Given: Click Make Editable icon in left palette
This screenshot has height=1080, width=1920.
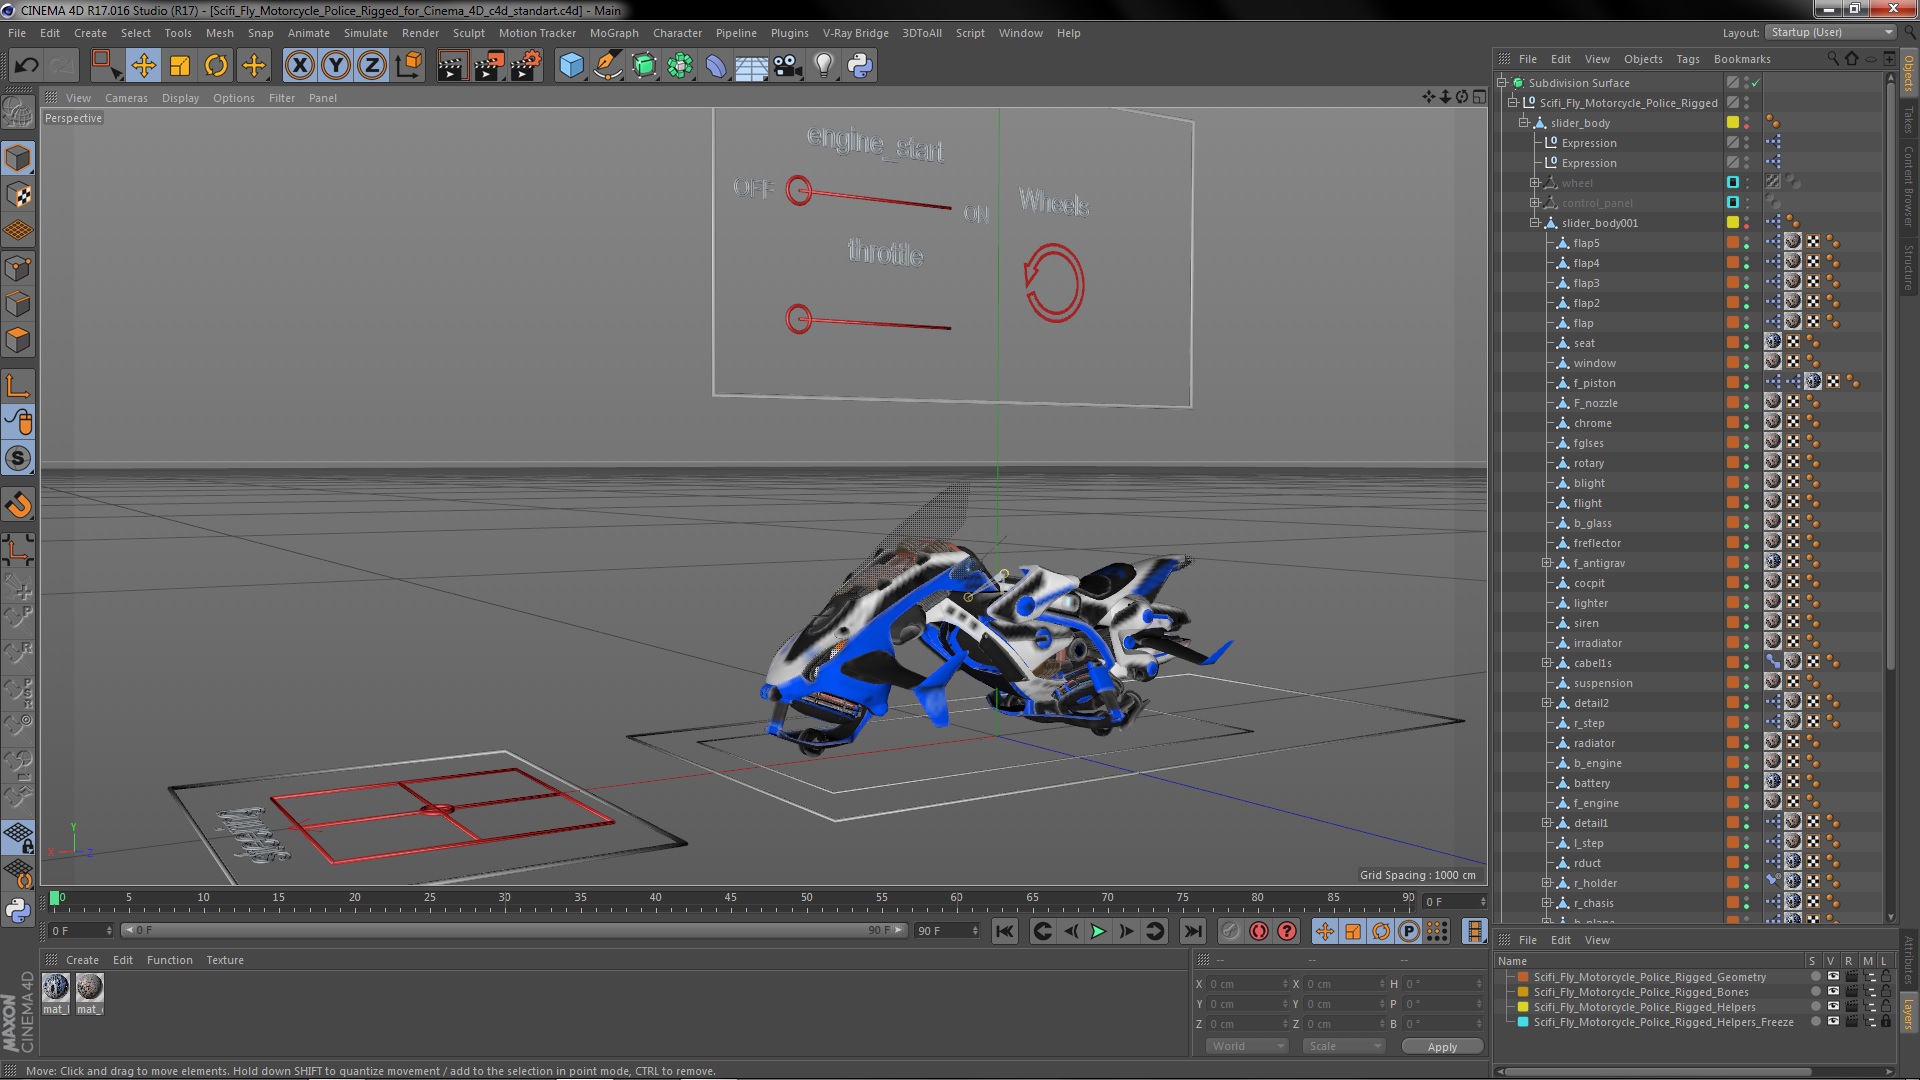Looking at the screenshot, I should (18, 112).
